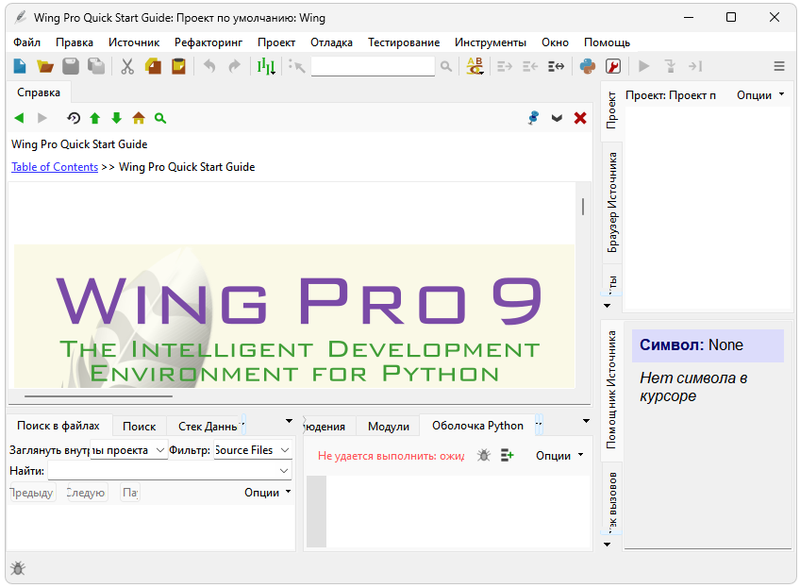This screenshot has width=800, height=588.
Task: Click the Open File folder icon
Action: click(45, 66)
